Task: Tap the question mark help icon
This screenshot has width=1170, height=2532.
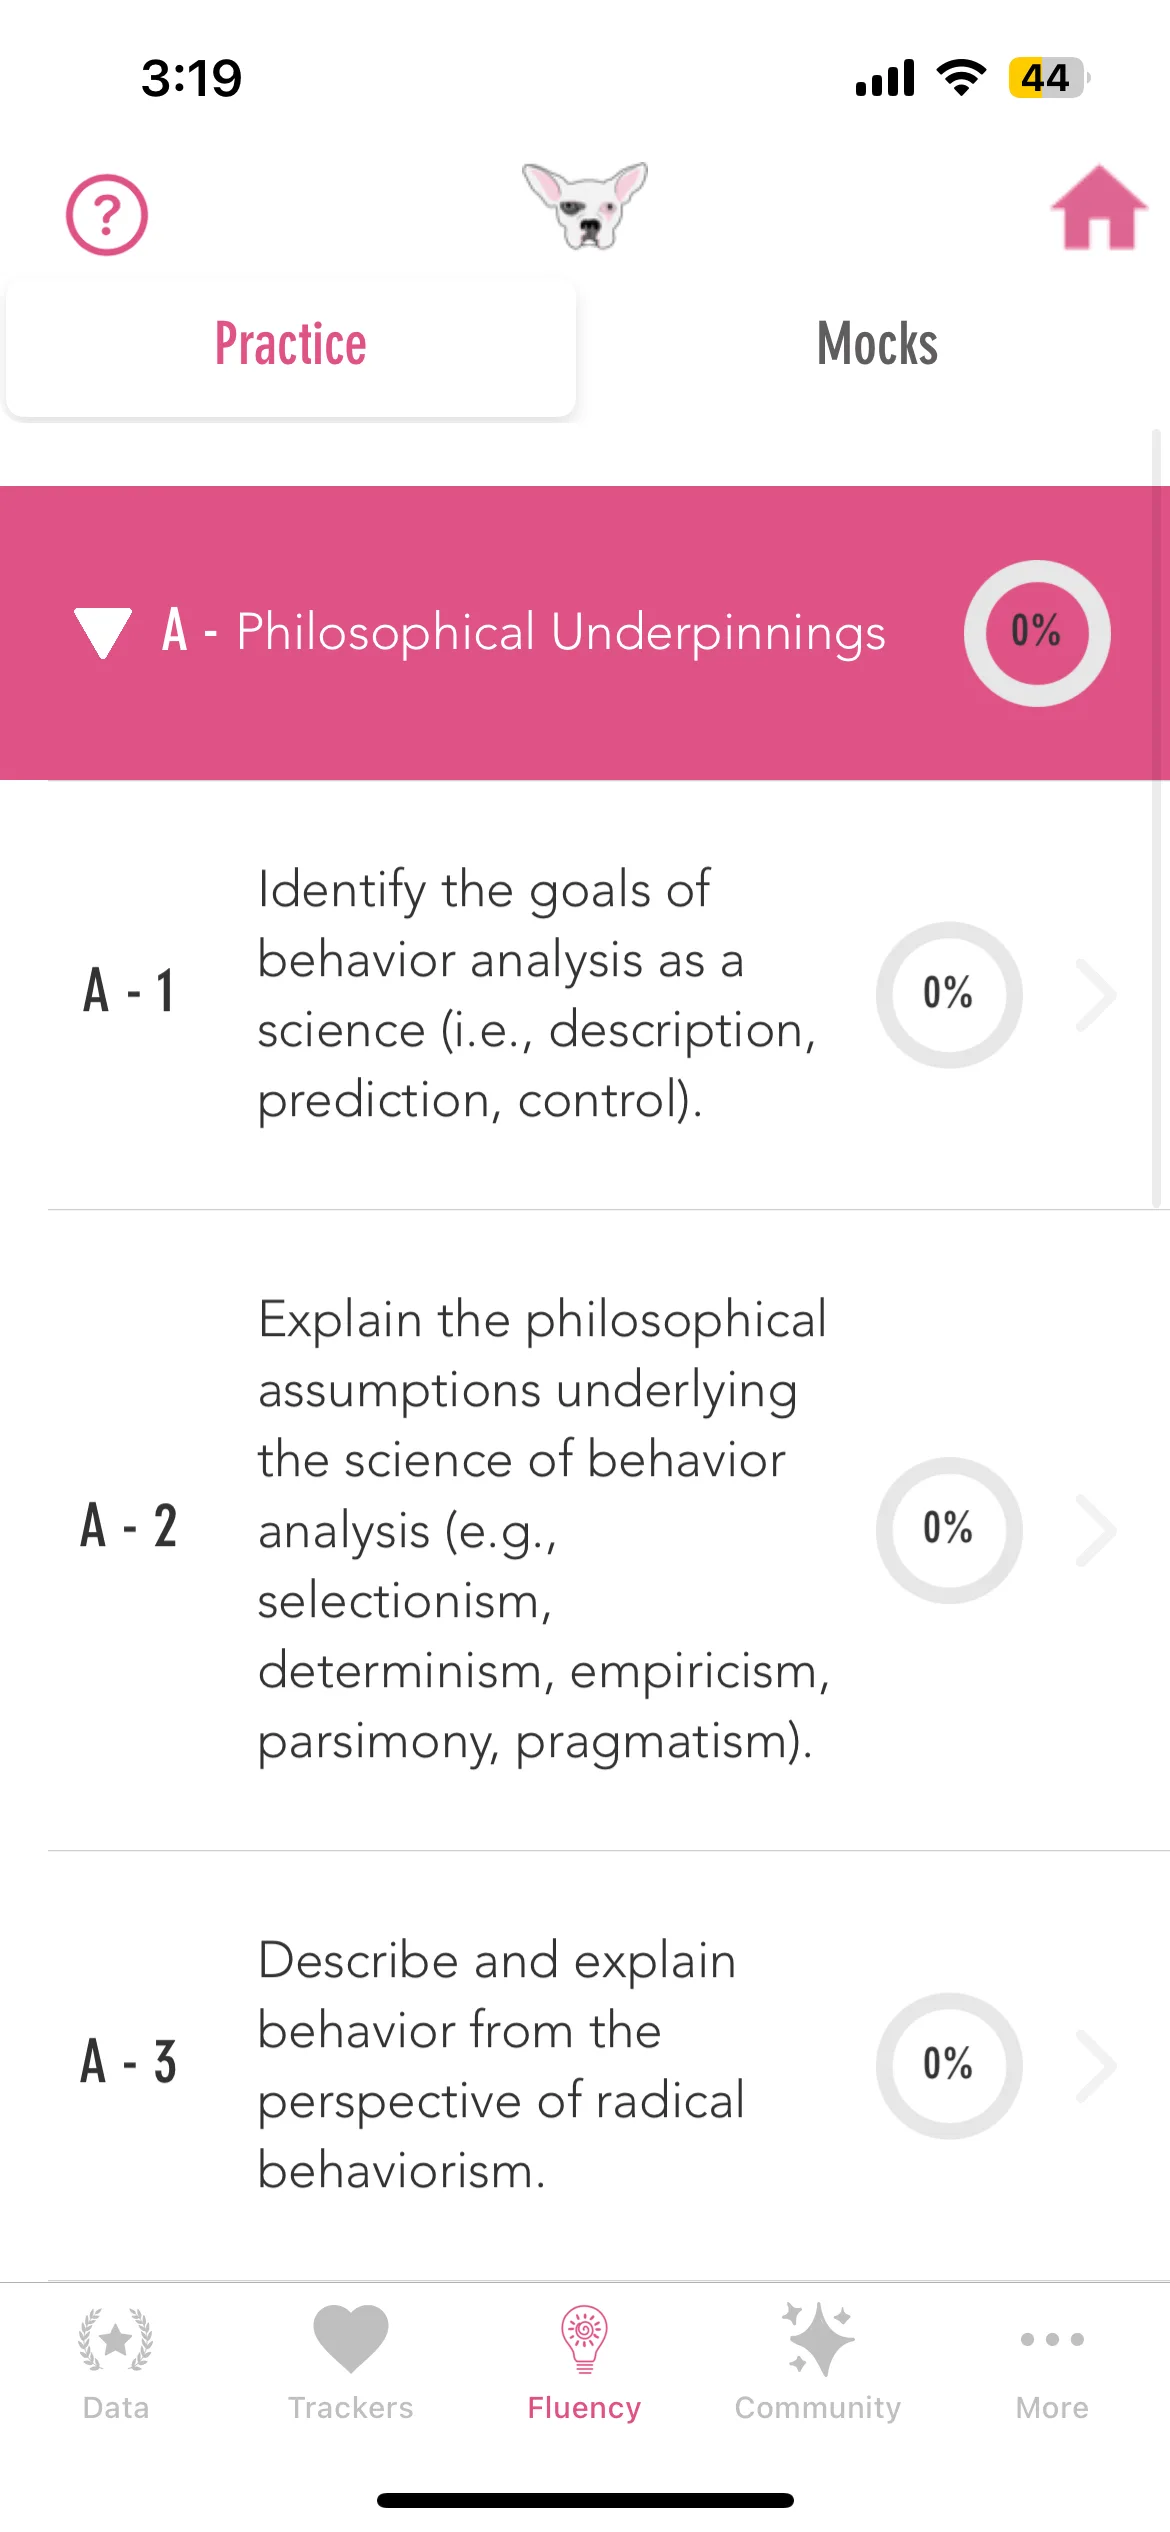Action: (107, 215)
